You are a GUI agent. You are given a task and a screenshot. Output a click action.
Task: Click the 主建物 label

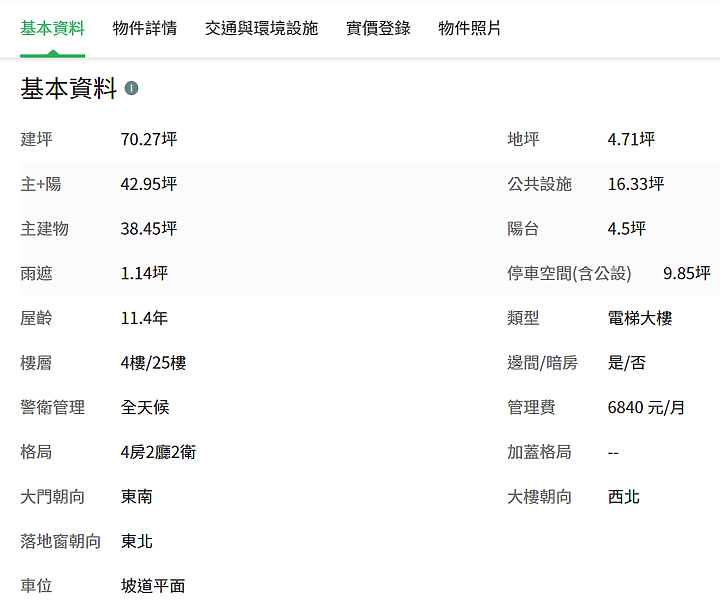[x=45, y=228]
